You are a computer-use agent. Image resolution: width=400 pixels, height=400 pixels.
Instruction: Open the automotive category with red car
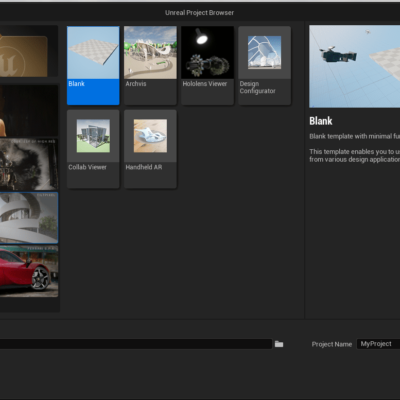click(x=29, y=271)
